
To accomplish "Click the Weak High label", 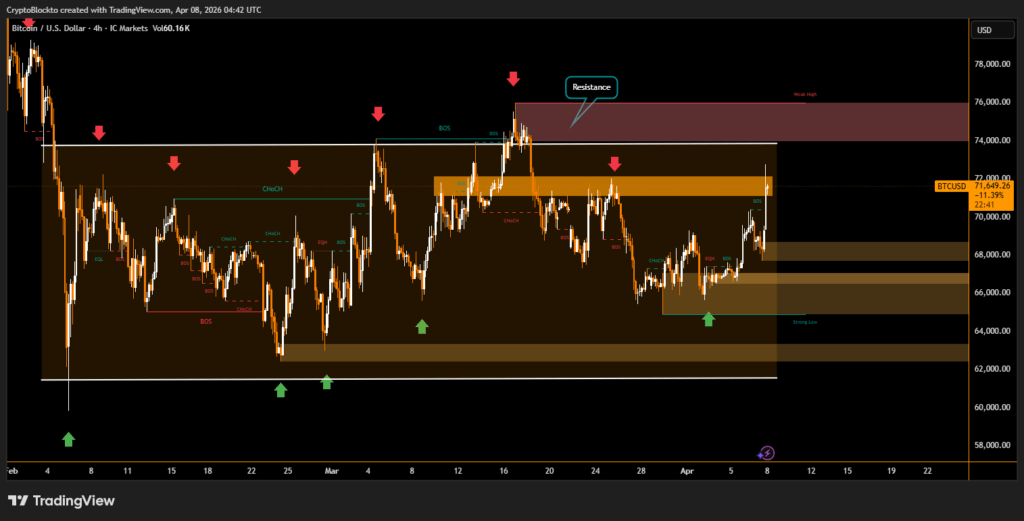I will click(804, 95).
